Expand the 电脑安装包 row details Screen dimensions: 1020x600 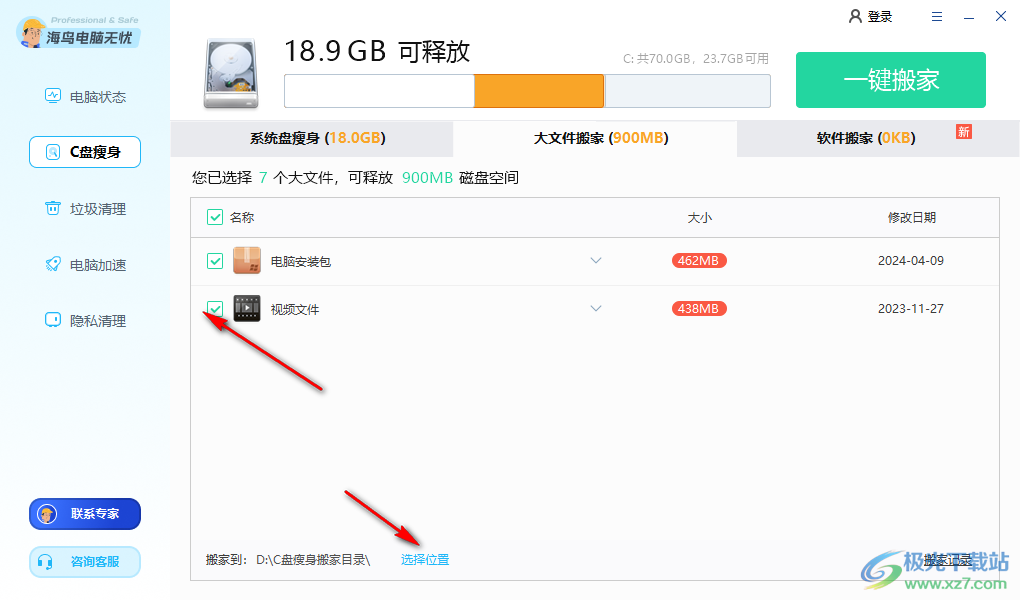click(596, 261)
